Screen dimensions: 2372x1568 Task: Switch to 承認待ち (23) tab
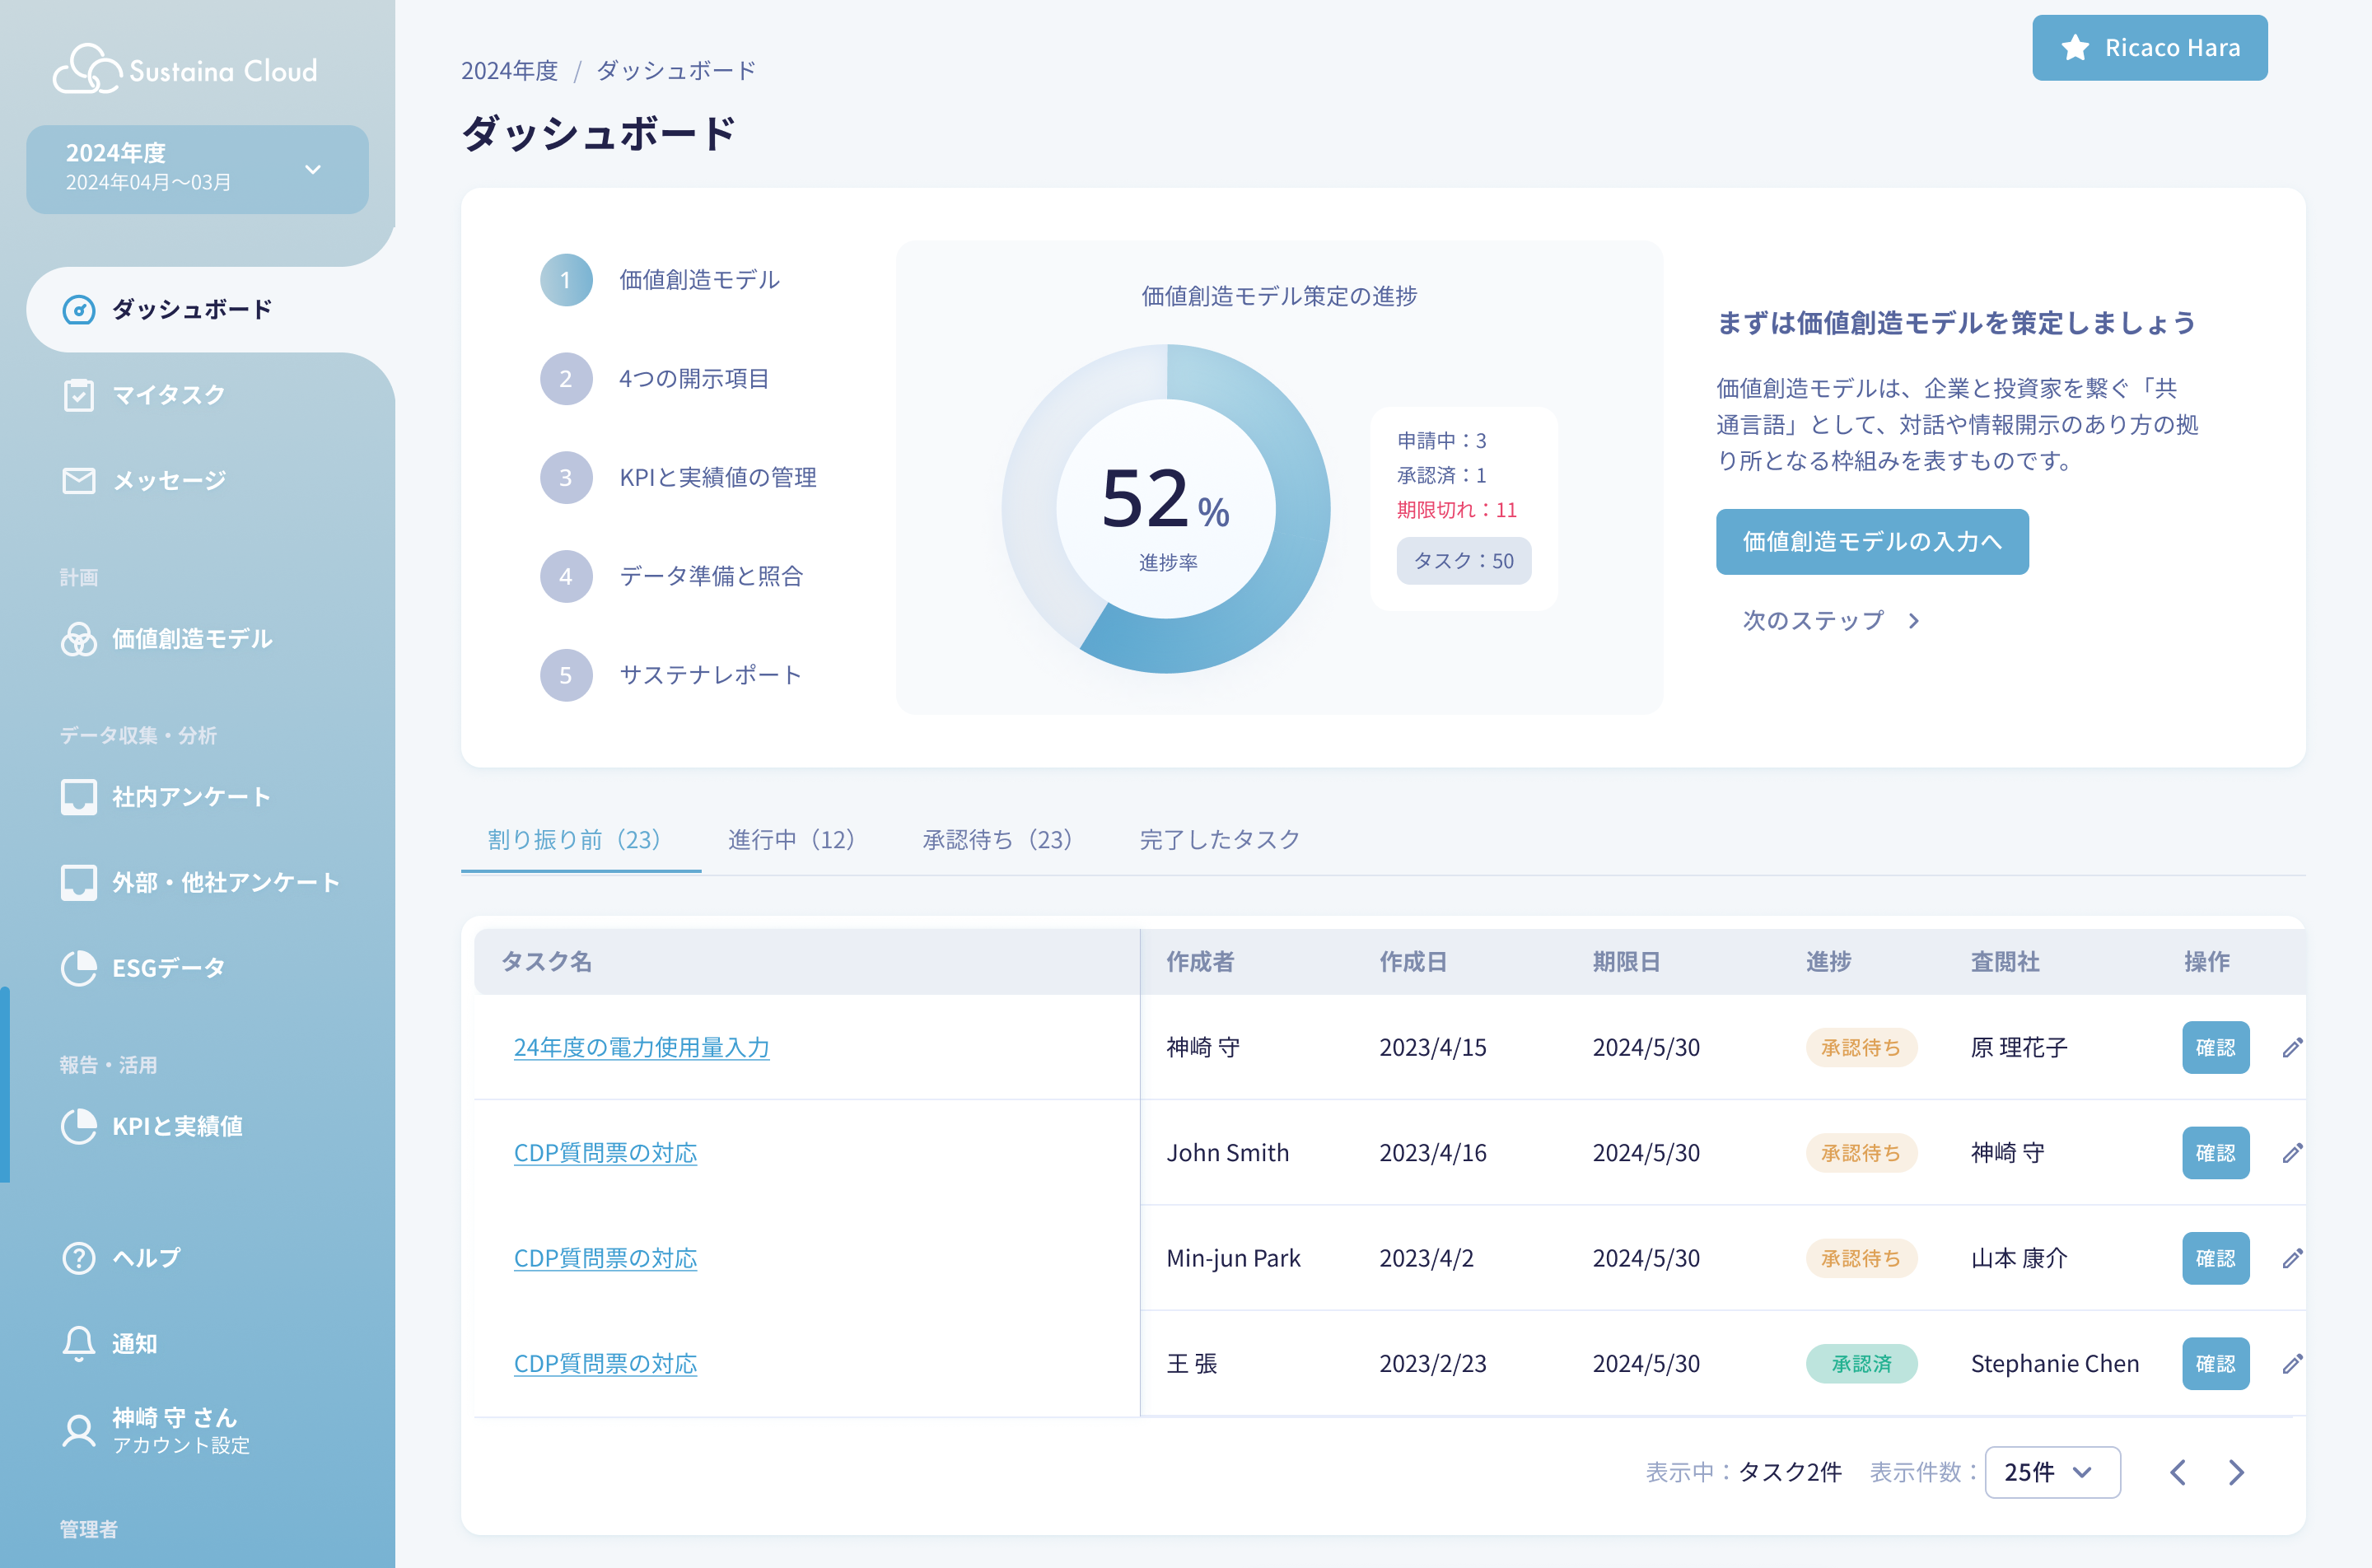(997, 839)
